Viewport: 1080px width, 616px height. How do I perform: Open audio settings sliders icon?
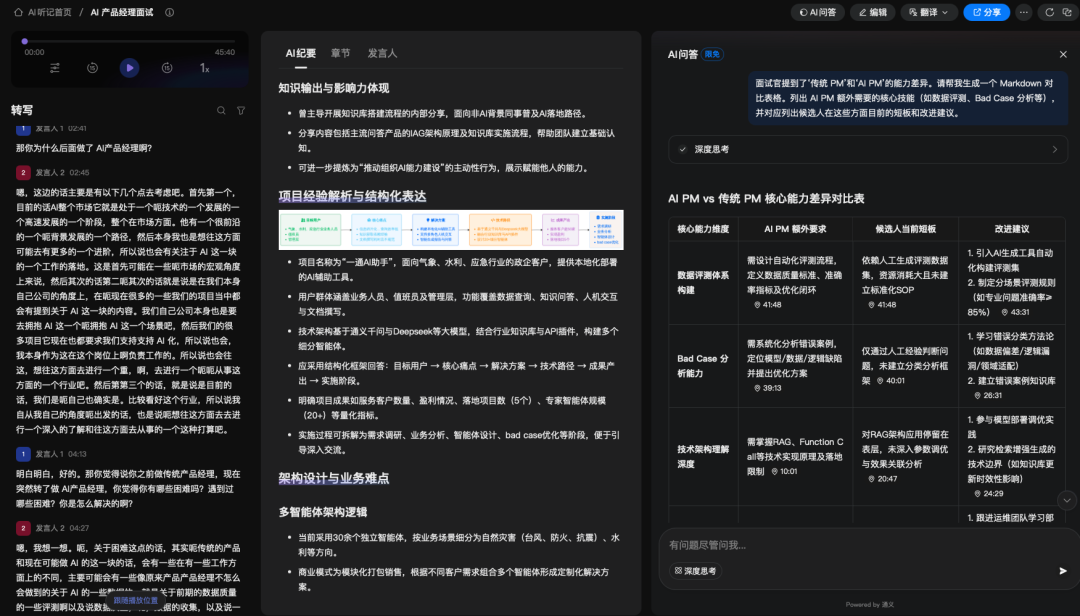[54, 68]
